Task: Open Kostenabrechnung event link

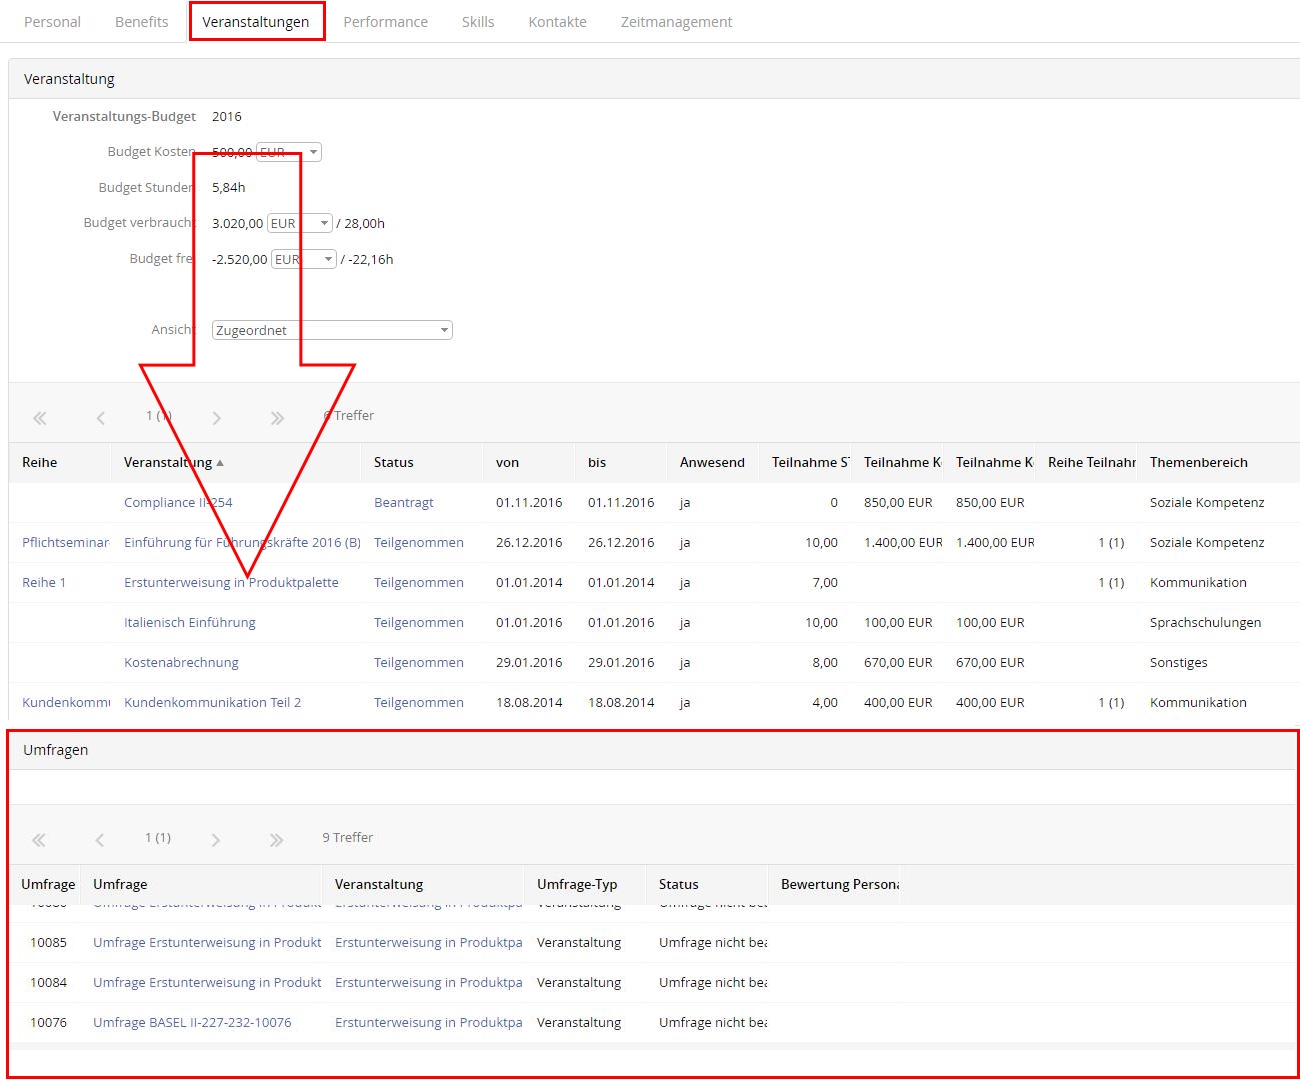Action: coord(181,662)
